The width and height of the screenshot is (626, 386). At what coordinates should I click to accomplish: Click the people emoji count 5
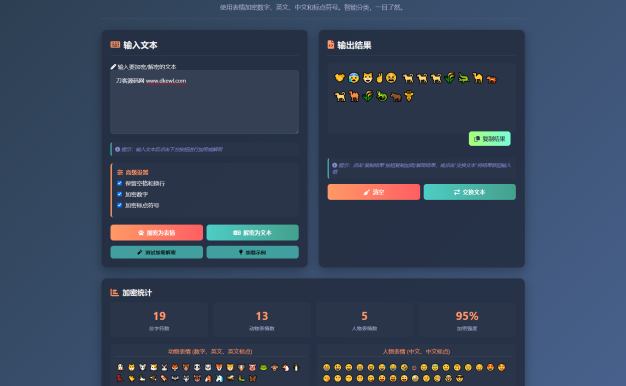[x=365, y=316]
